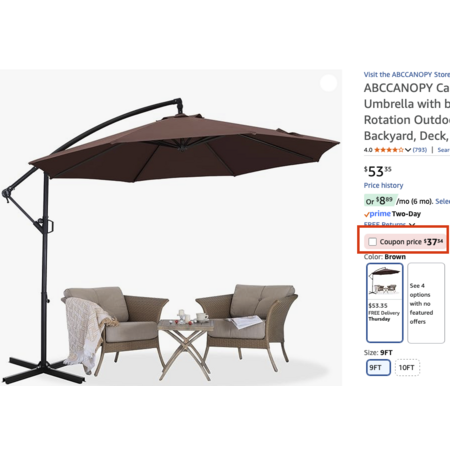Open the Visit the ABCCANOPY Store link
The height and width of the screenshot is (450, 450).
click(x=407, y=74)
